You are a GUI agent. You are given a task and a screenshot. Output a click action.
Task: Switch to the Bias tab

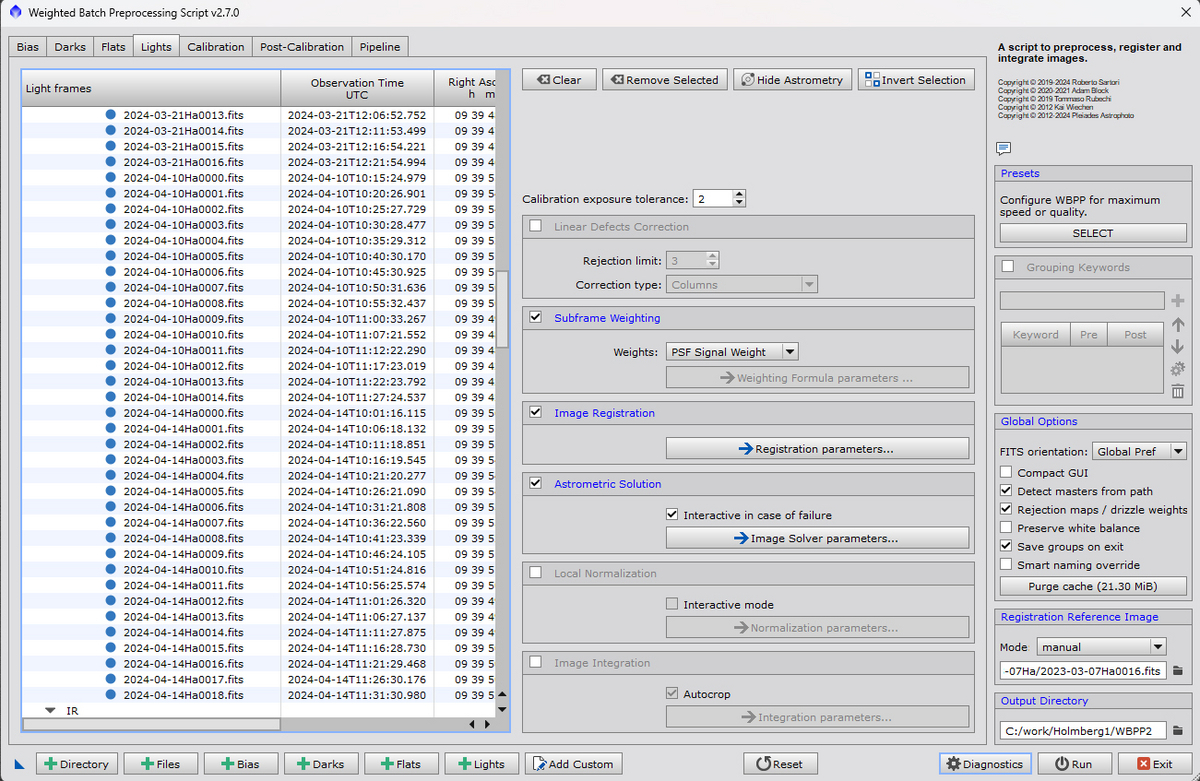coord(27,47)
